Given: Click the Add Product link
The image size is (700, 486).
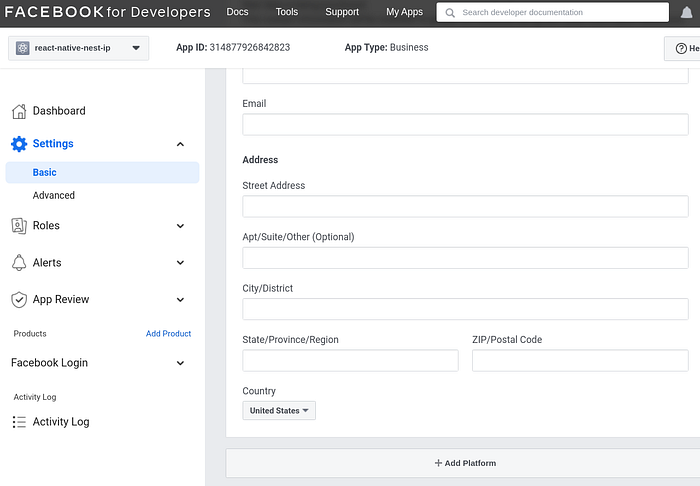Looking at the screenshot, I should click(168, 333).
